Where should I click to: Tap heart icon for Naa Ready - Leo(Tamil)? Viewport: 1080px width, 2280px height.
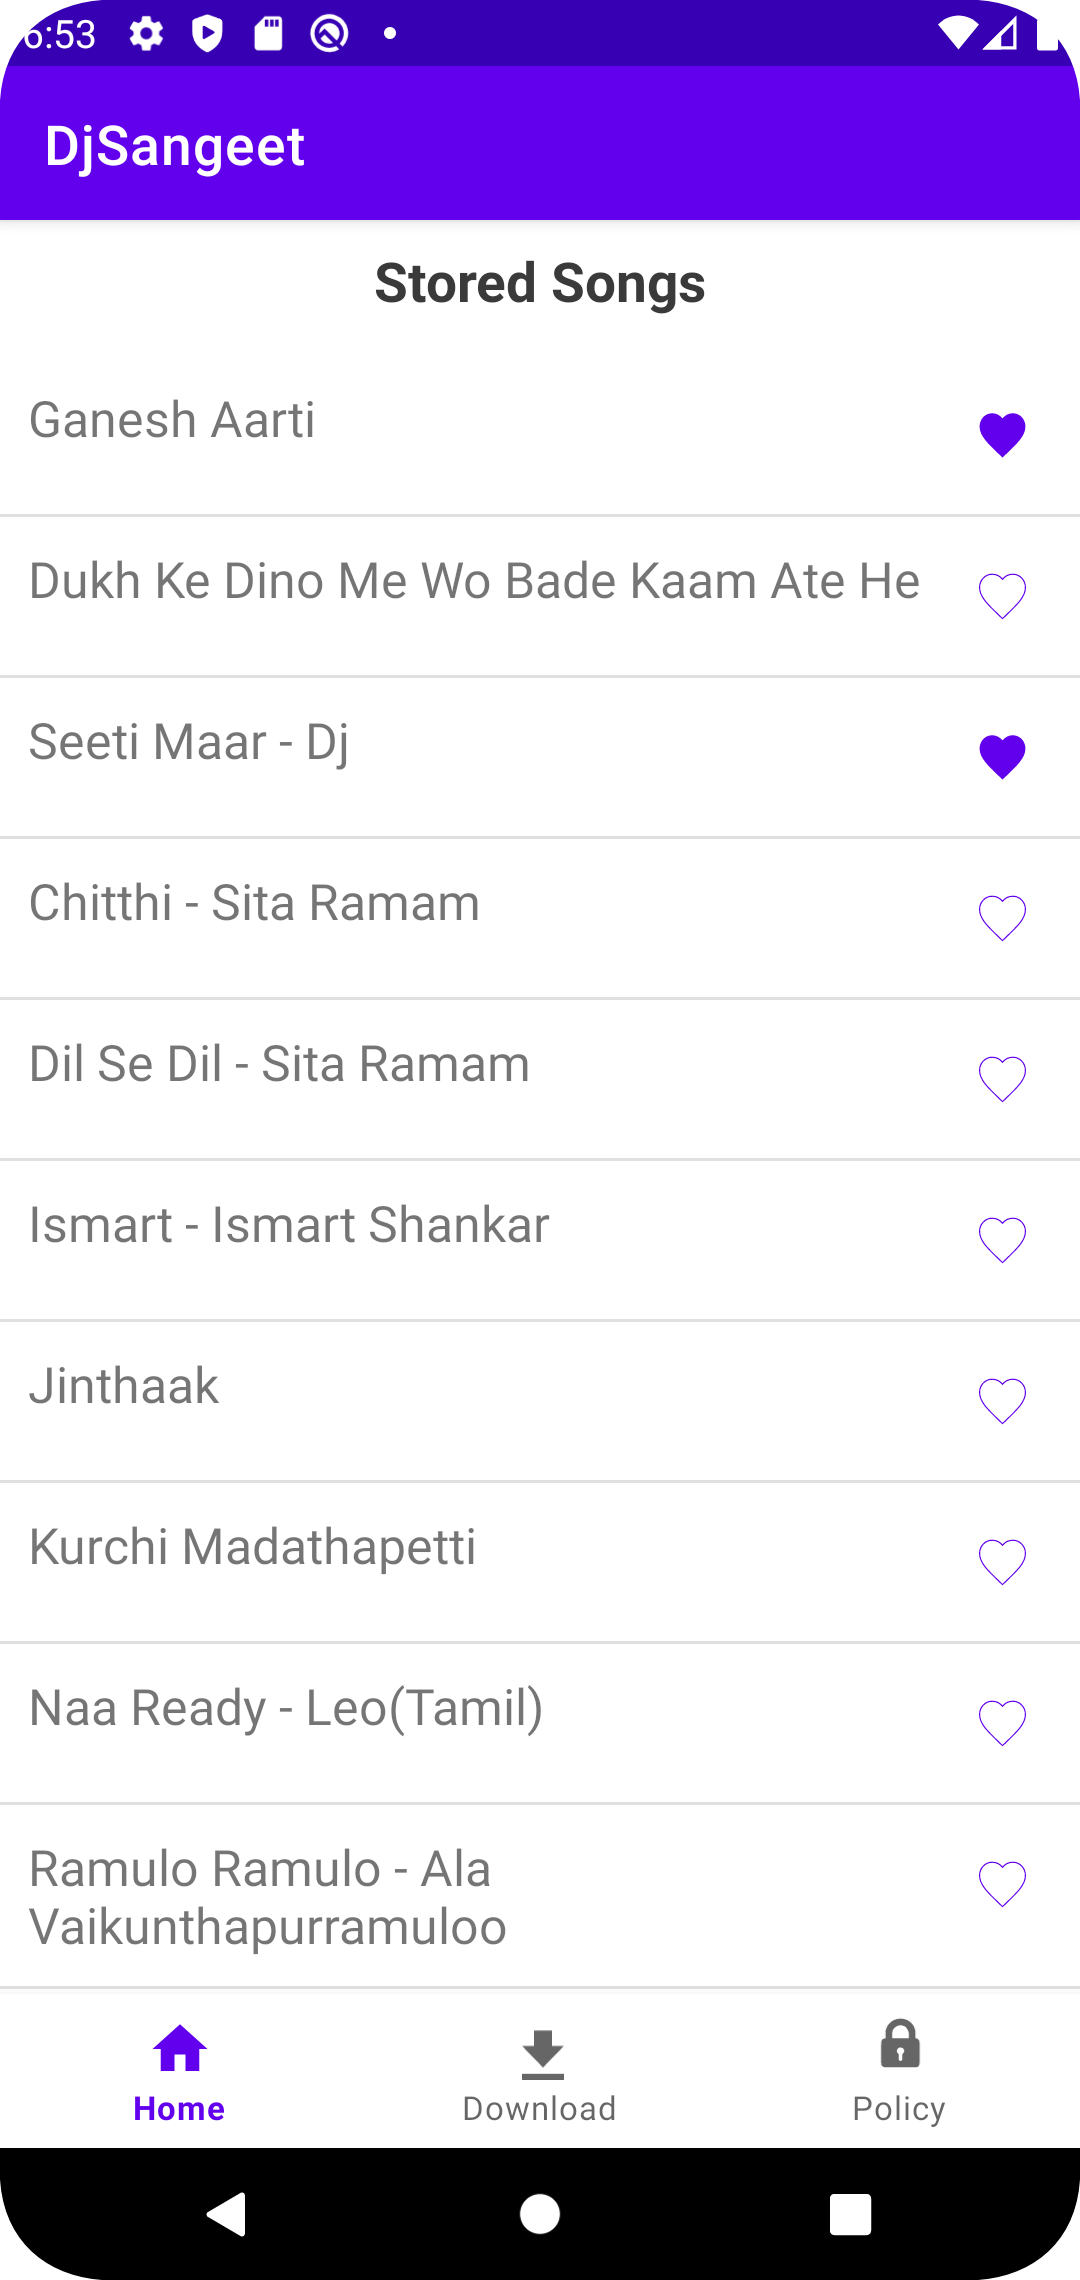tap(1002, 1723)
